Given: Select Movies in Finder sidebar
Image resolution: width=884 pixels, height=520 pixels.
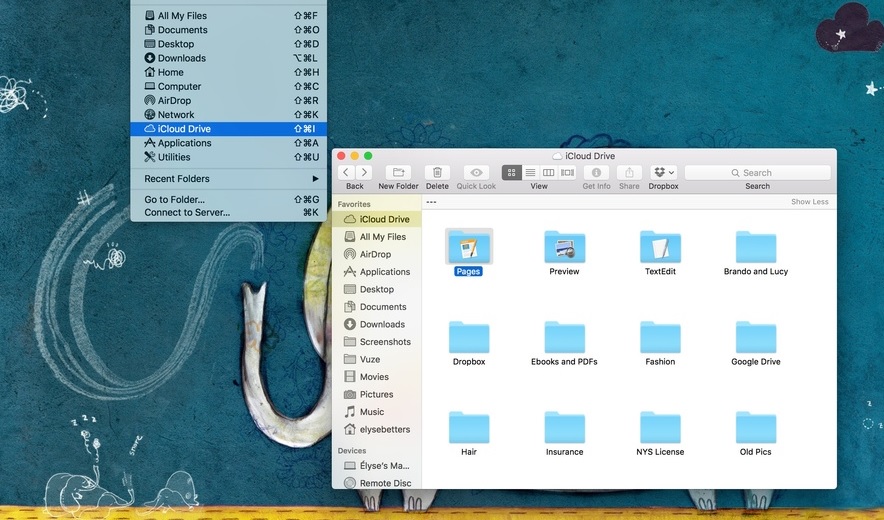Looking at the screenshot, I should (x=377, y=377).
